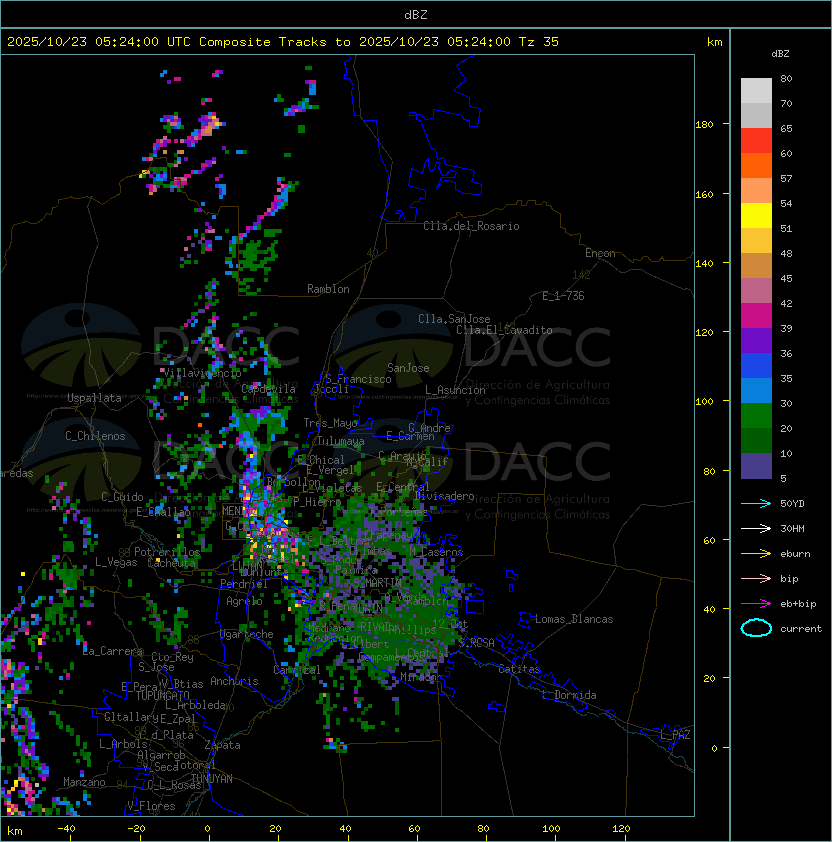The image size is (832, 842).
Task: Pick the bright yellow 51-54 dBZ swatch
Action: click(x=756, y=216)
